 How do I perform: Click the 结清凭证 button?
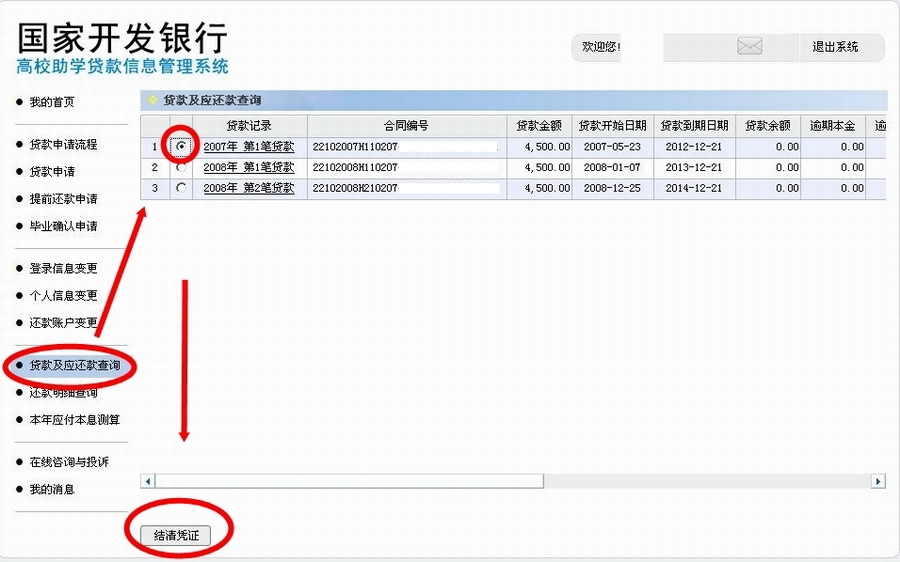click(x=176, y=535)
